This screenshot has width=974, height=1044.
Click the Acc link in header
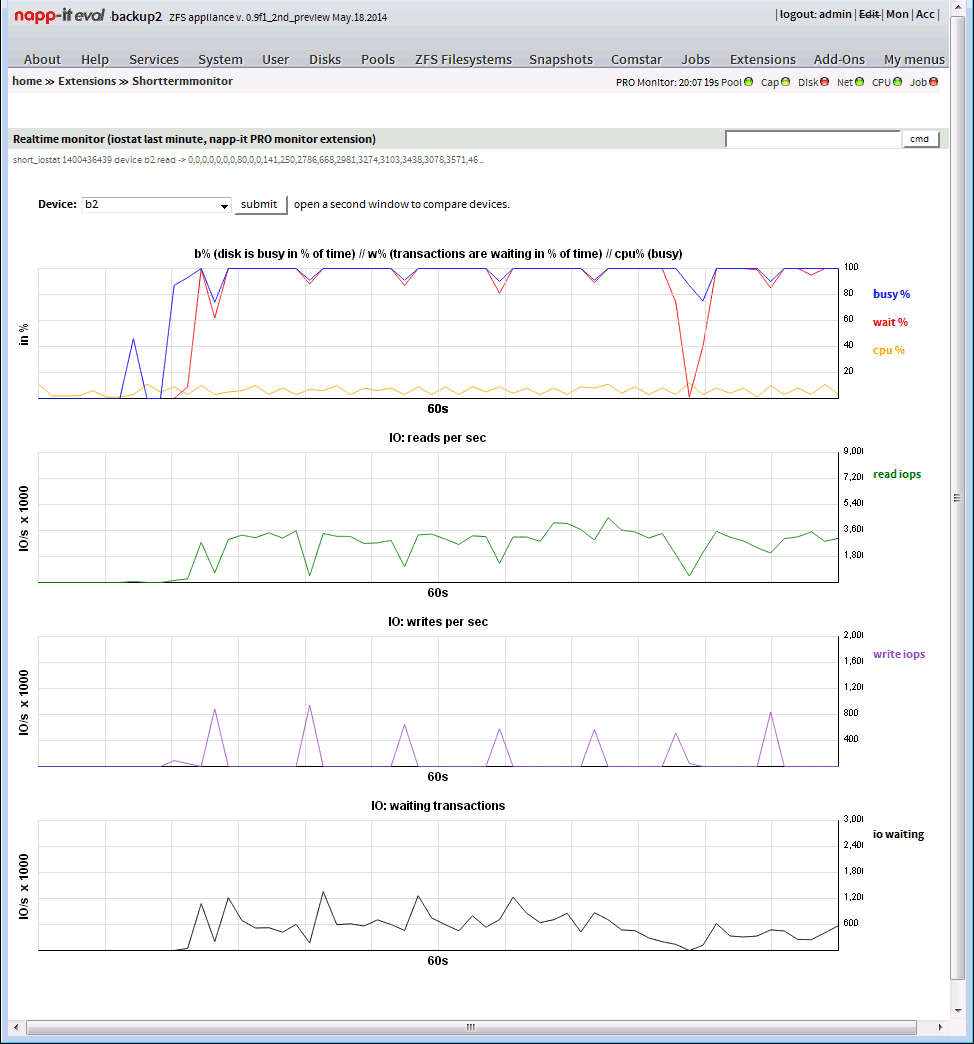[x=925, y=14]
